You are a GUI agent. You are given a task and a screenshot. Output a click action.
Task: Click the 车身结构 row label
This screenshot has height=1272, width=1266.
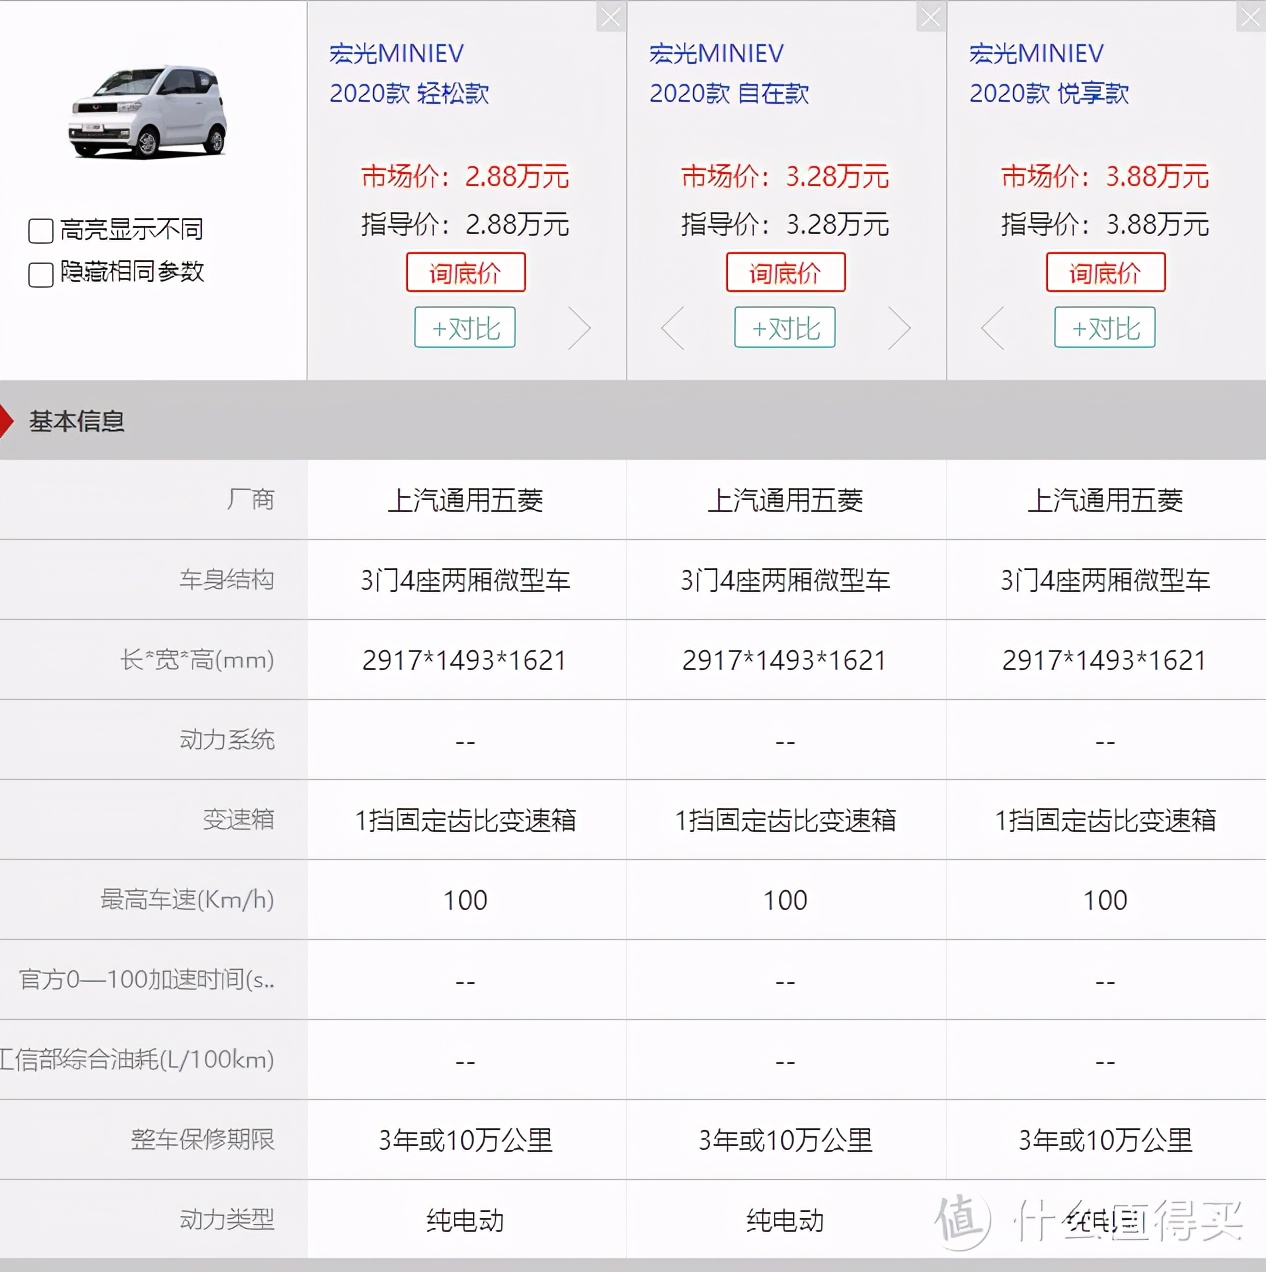click(x=227, y=579)
